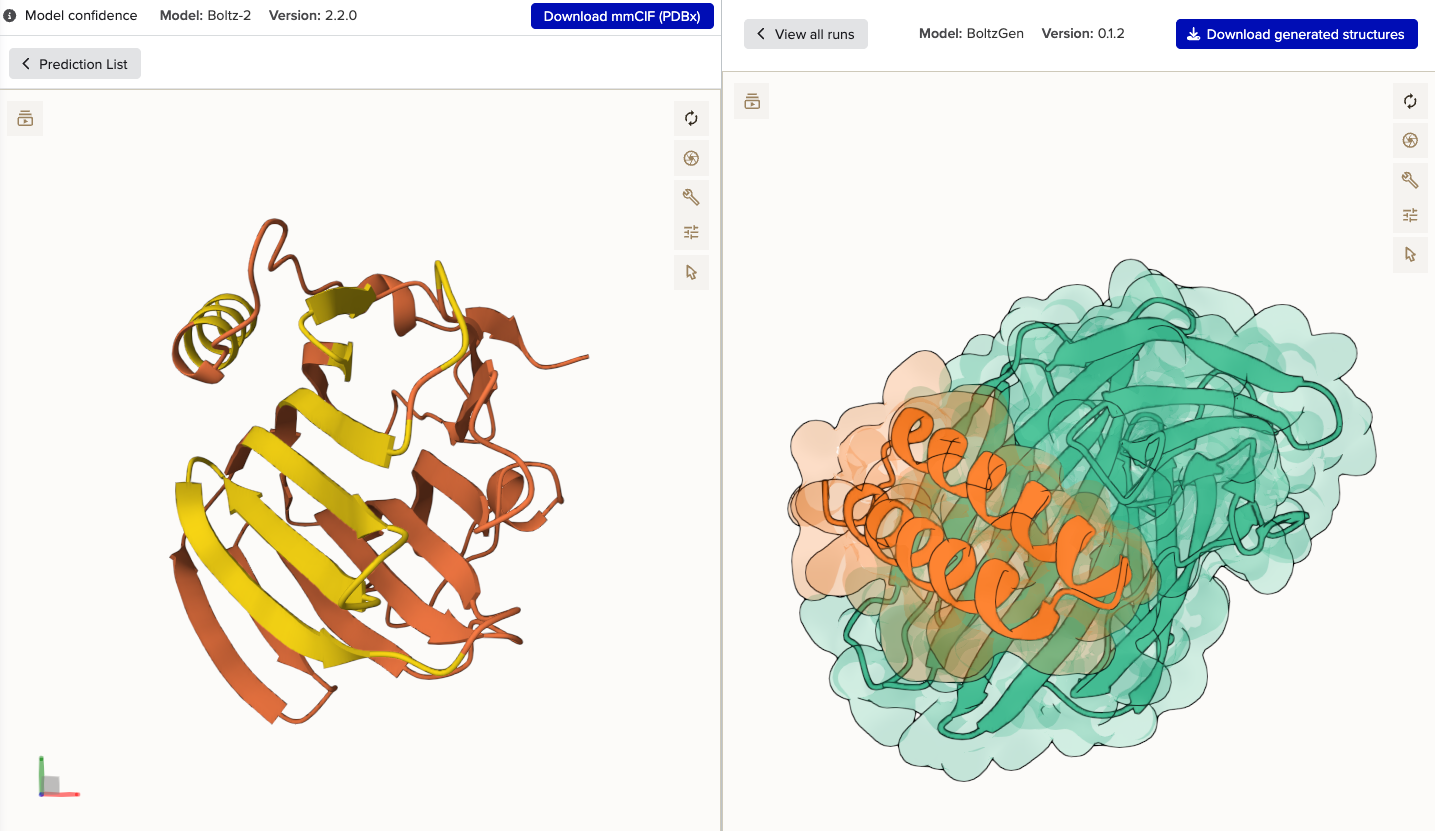Screen dimensions: 1435x831
Task: Click the screenshot icon in BoltzGen viewer
Action: click(x=1410, y=141)
